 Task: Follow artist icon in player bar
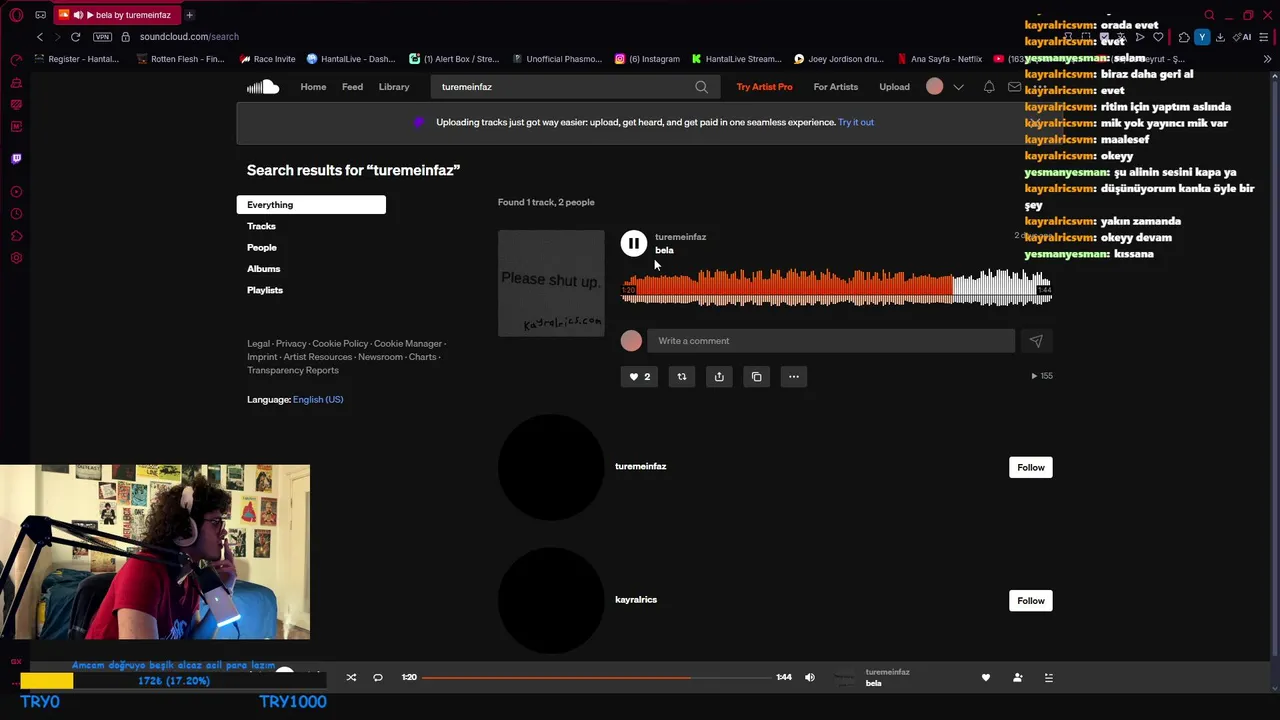point(1017,677)
